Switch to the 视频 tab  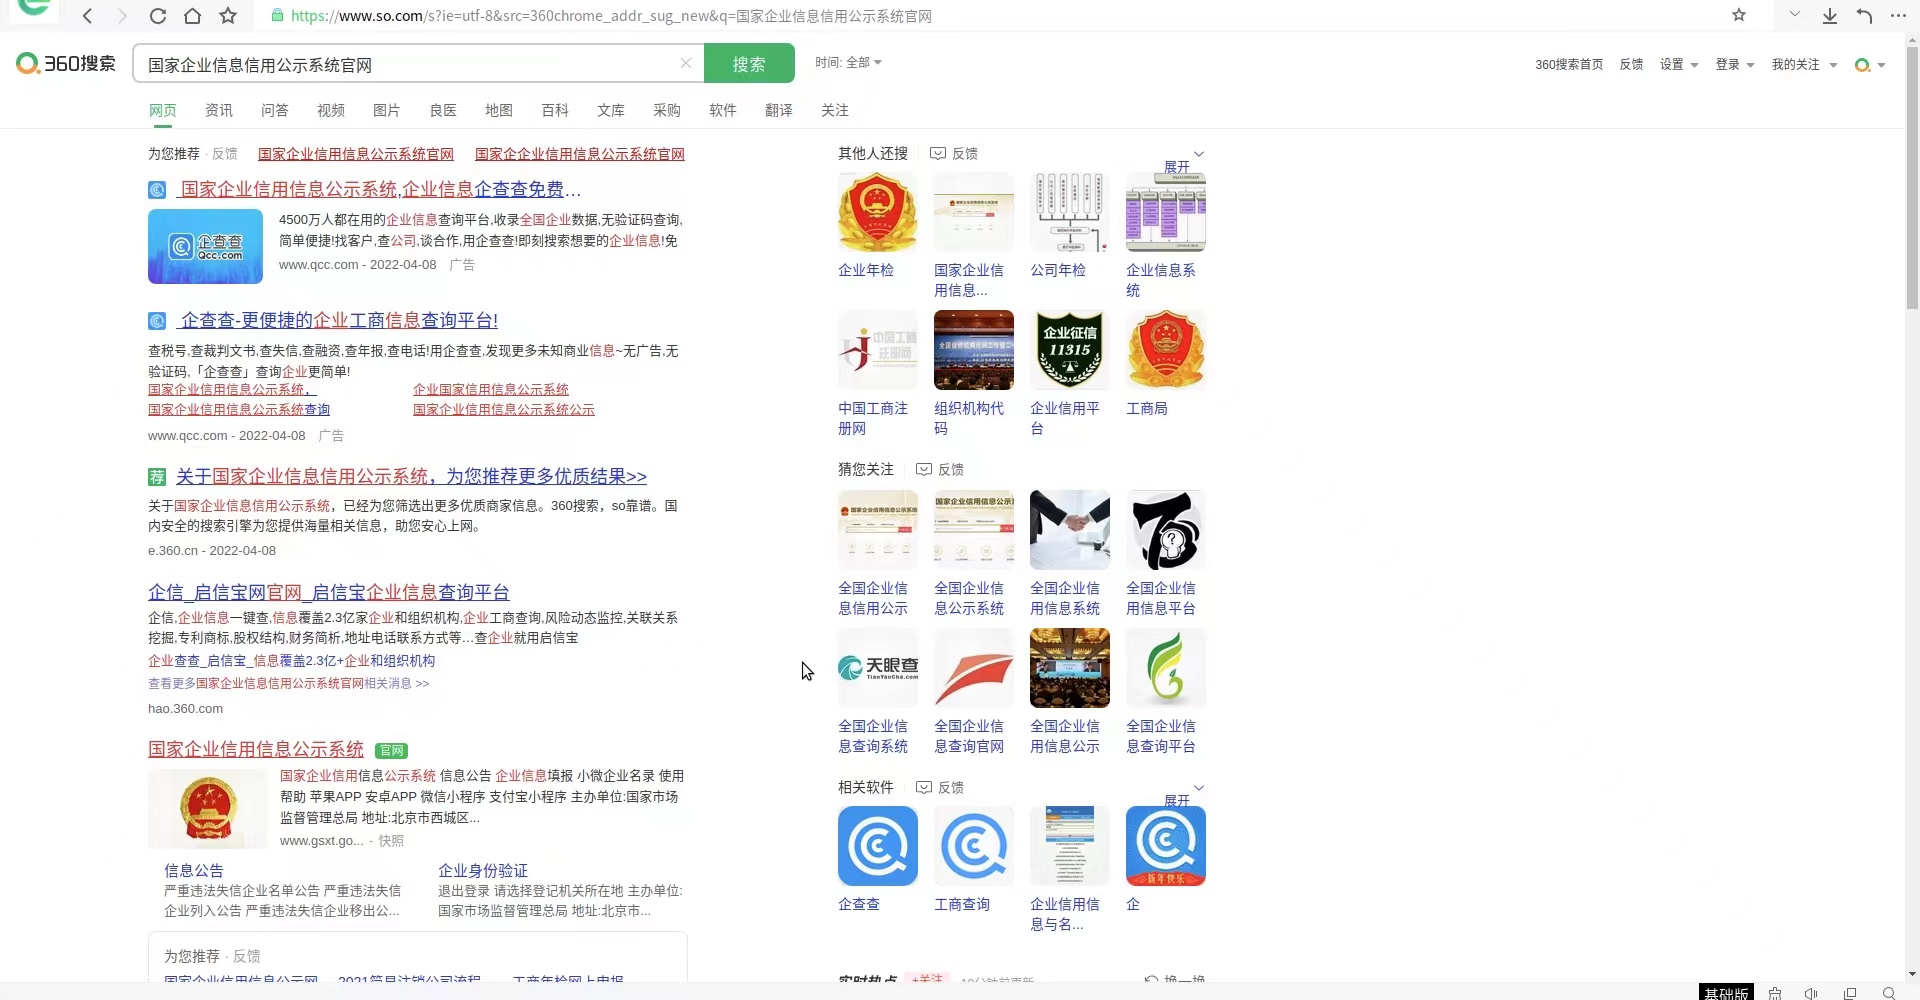(x=331, y=110)
